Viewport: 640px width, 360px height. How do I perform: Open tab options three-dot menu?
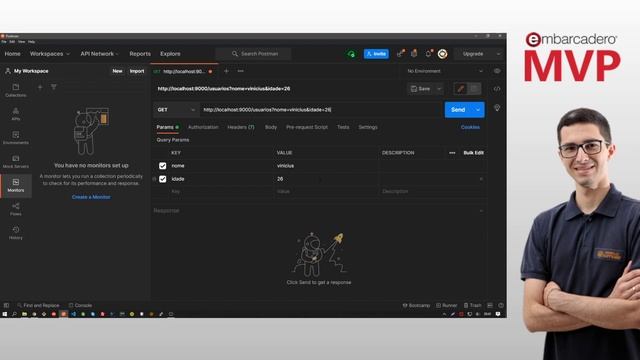tap(240, 71)
